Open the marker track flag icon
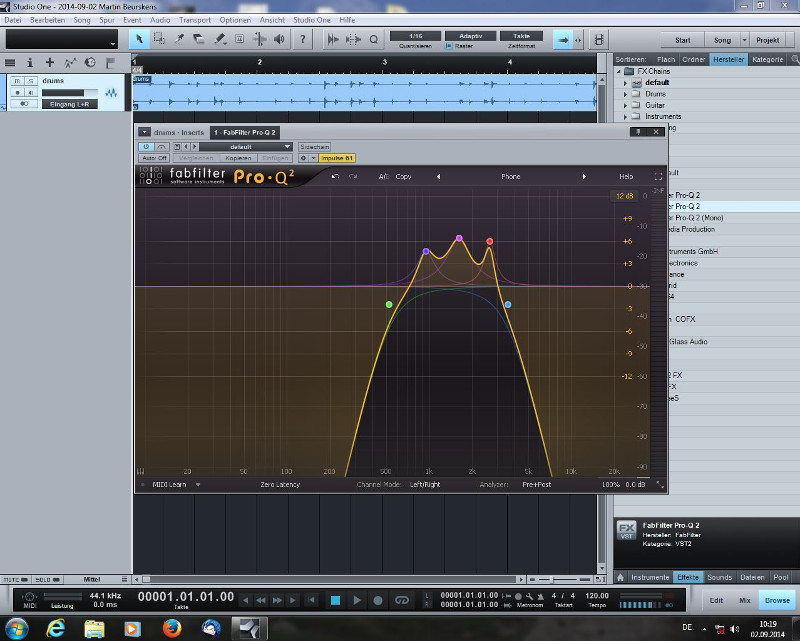The height and width of the screenshot is (641, 800). coord(110,63)
